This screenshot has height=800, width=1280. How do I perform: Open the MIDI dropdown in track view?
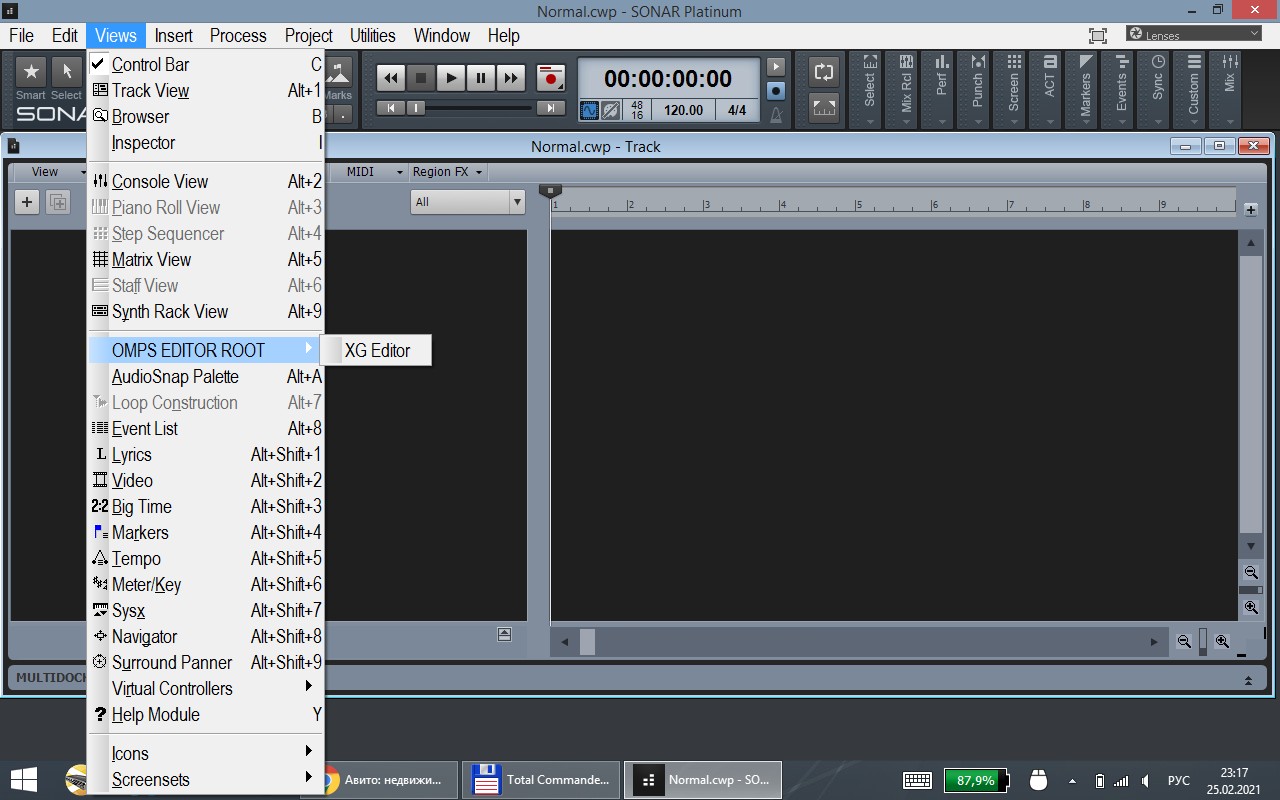pyautogui.click(x=374, y=172)
